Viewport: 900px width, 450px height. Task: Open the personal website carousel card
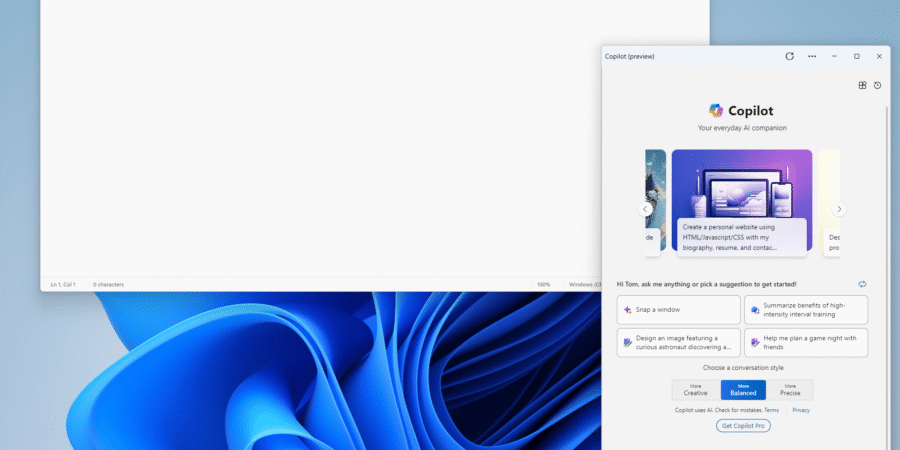coord(742,201)
